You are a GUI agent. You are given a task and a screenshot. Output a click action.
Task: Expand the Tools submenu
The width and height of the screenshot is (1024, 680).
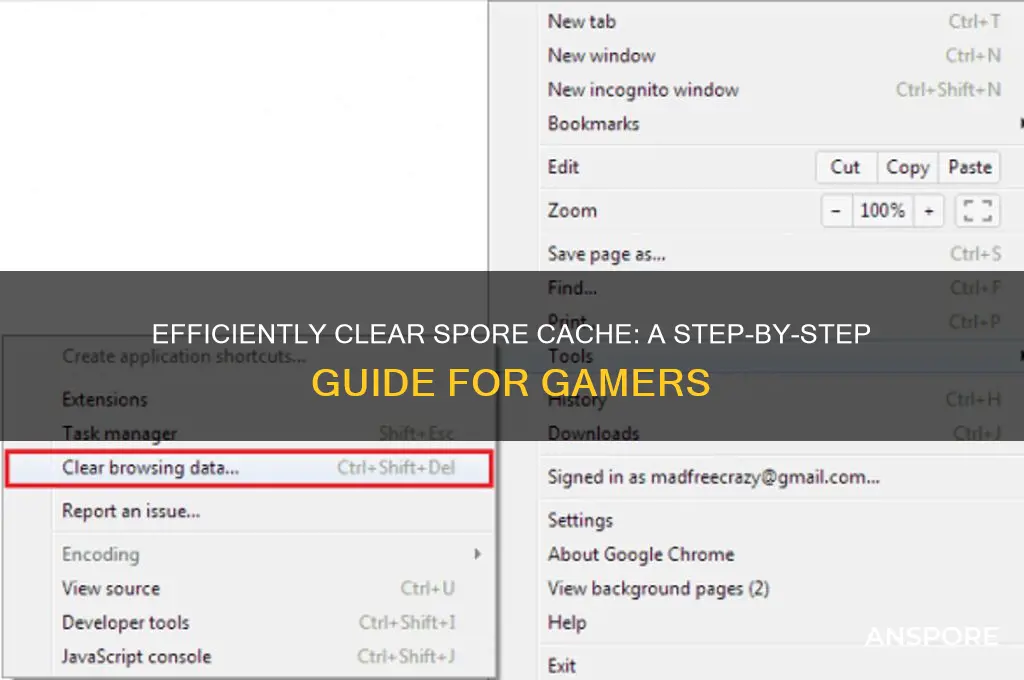[570, 355]
